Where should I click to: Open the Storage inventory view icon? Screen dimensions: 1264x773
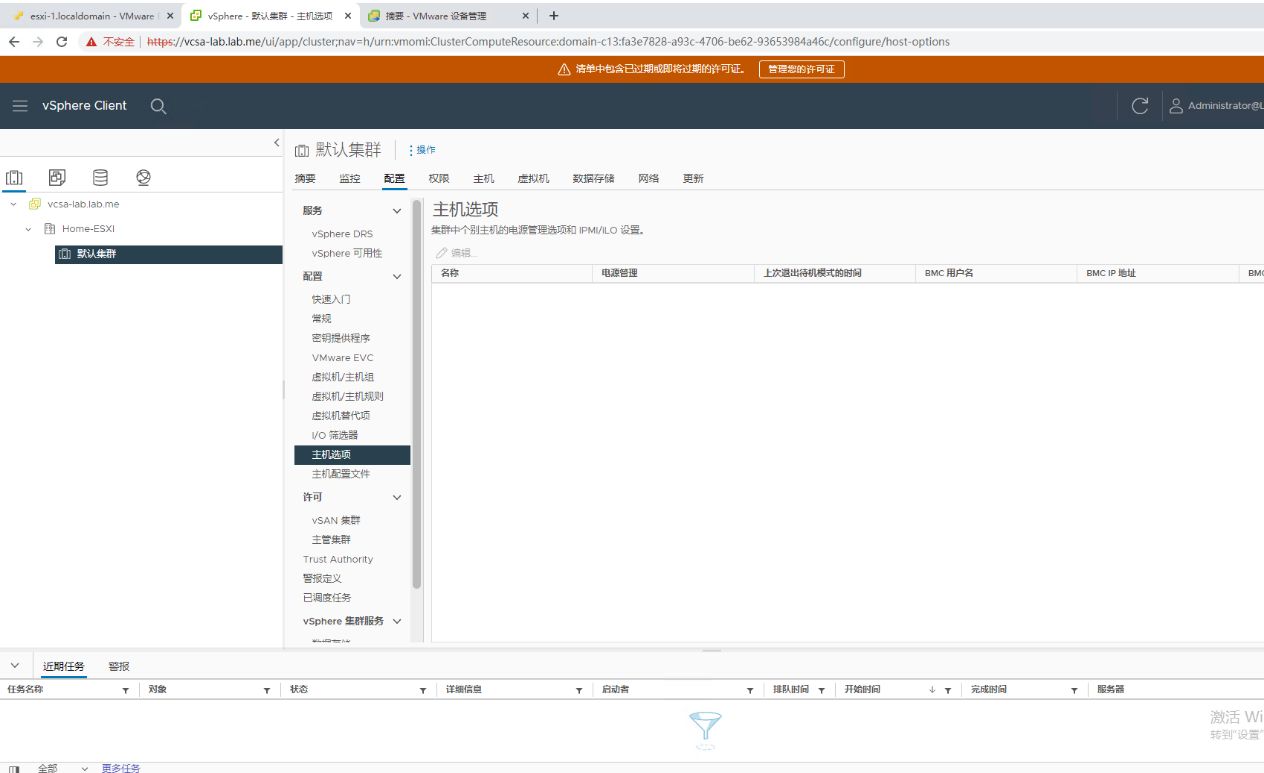(100, 178)
